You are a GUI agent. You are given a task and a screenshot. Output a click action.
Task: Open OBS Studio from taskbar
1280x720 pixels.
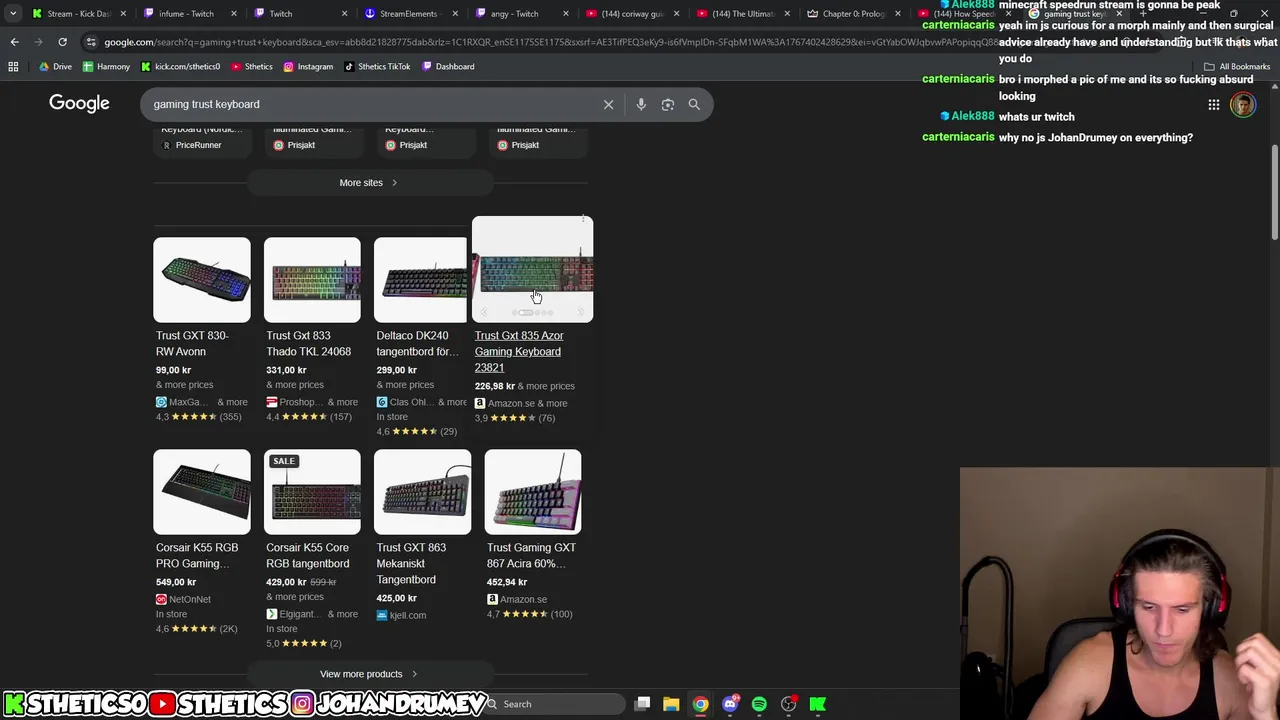(789, 704)
